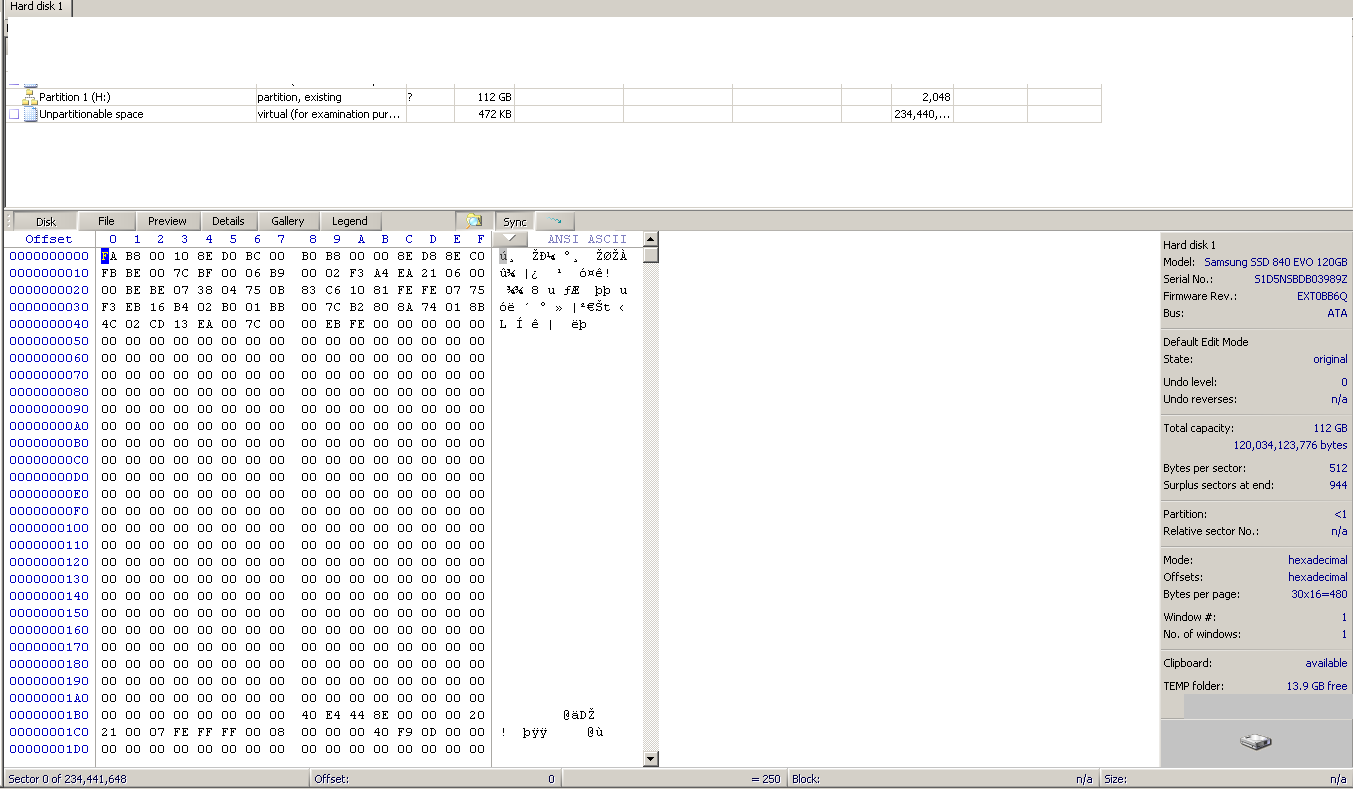Click the '= 250' status bar field
Image resolution: width=1353 pixels, height=790 pixels.
point(673,779)
